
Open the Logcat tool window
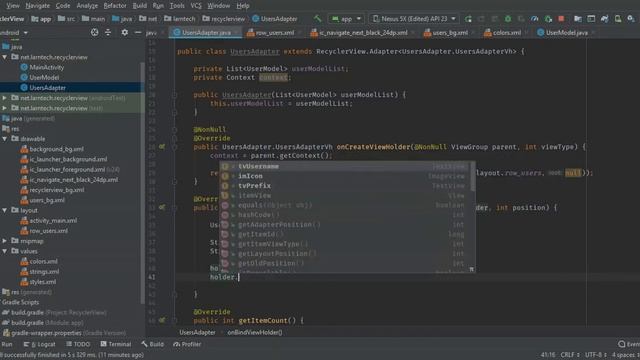pos(40,344)
